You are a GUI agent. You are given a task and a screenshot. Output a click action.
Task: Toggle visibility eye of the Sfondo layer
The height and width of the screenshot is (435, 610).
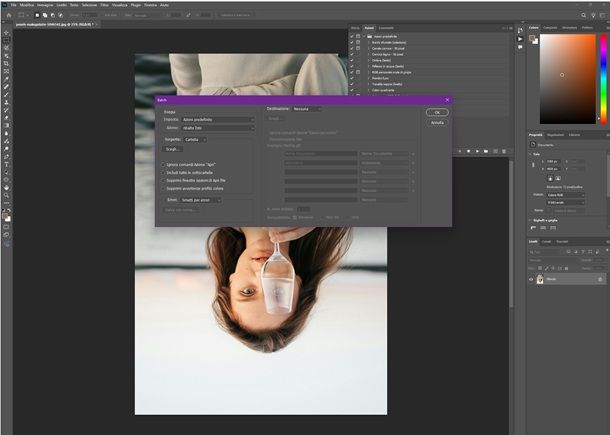(x=532, y=280)
